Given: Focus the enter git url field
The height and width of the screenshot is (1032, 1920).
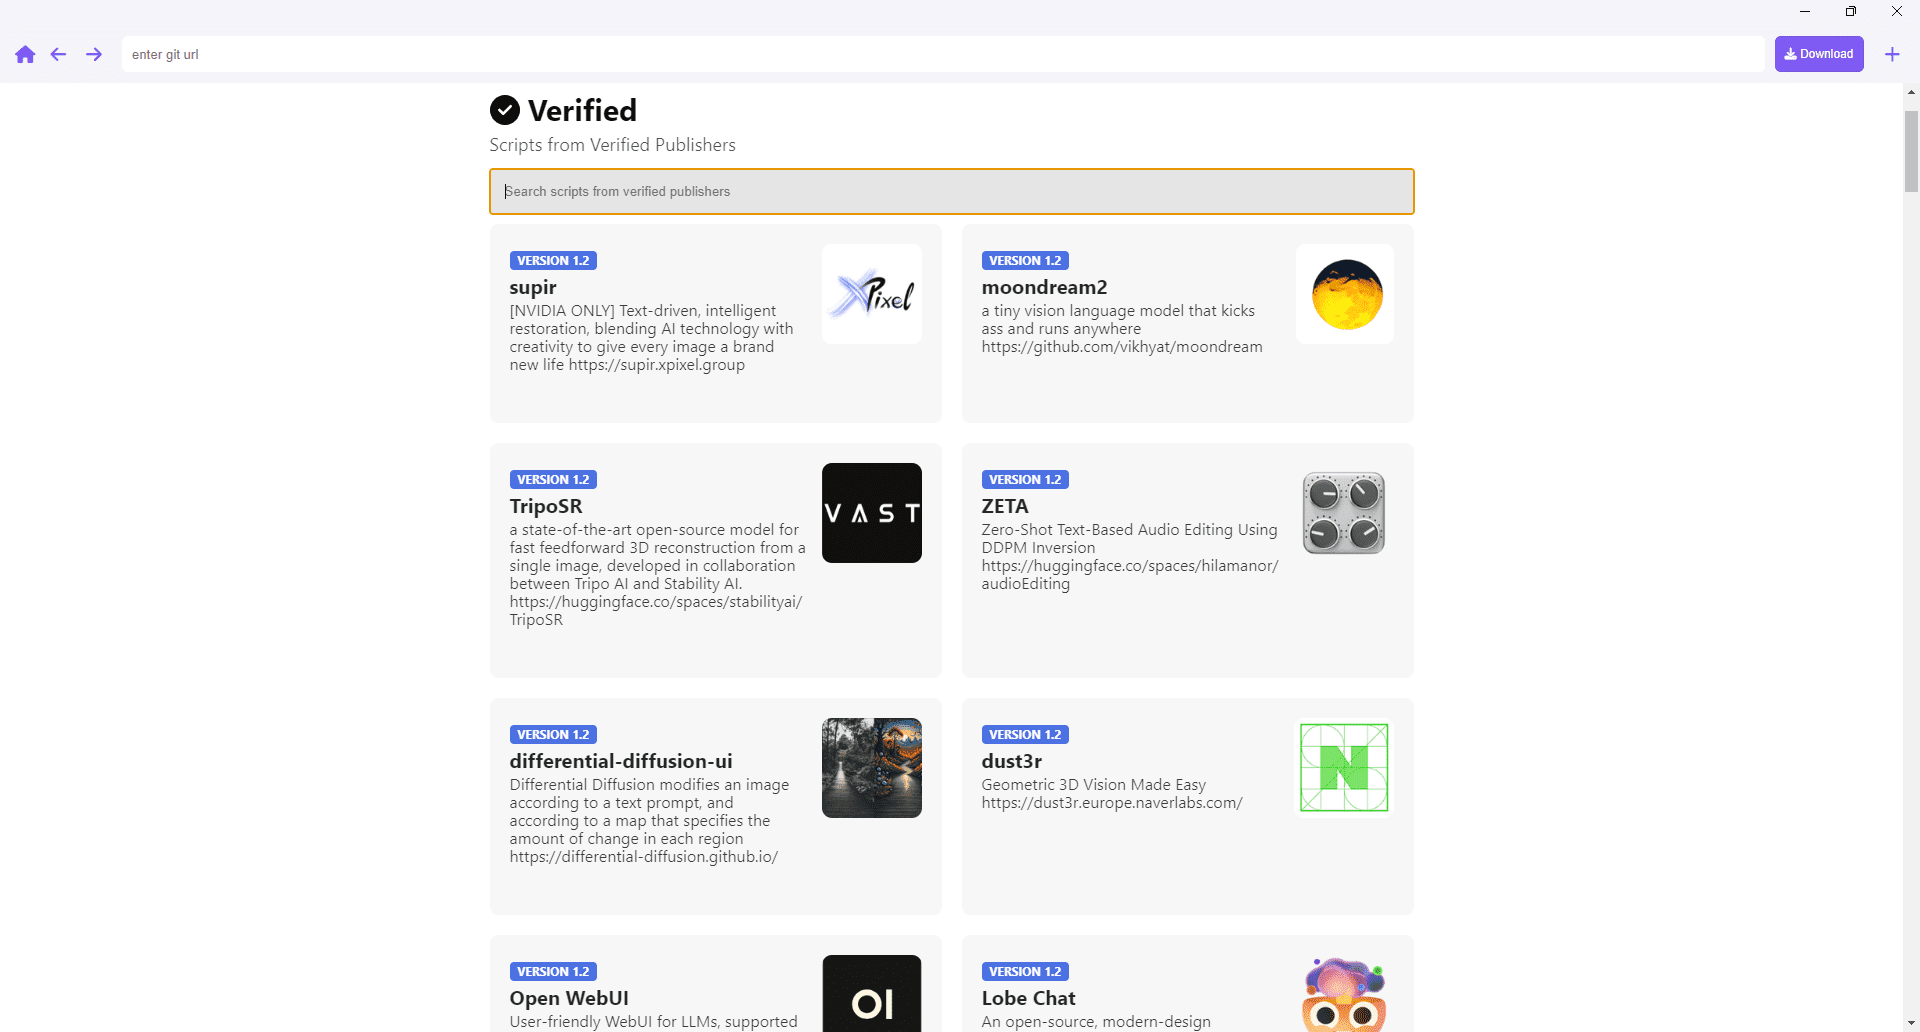Looking at the screenshot, I should pyautogui.click(x=942, y=54).
